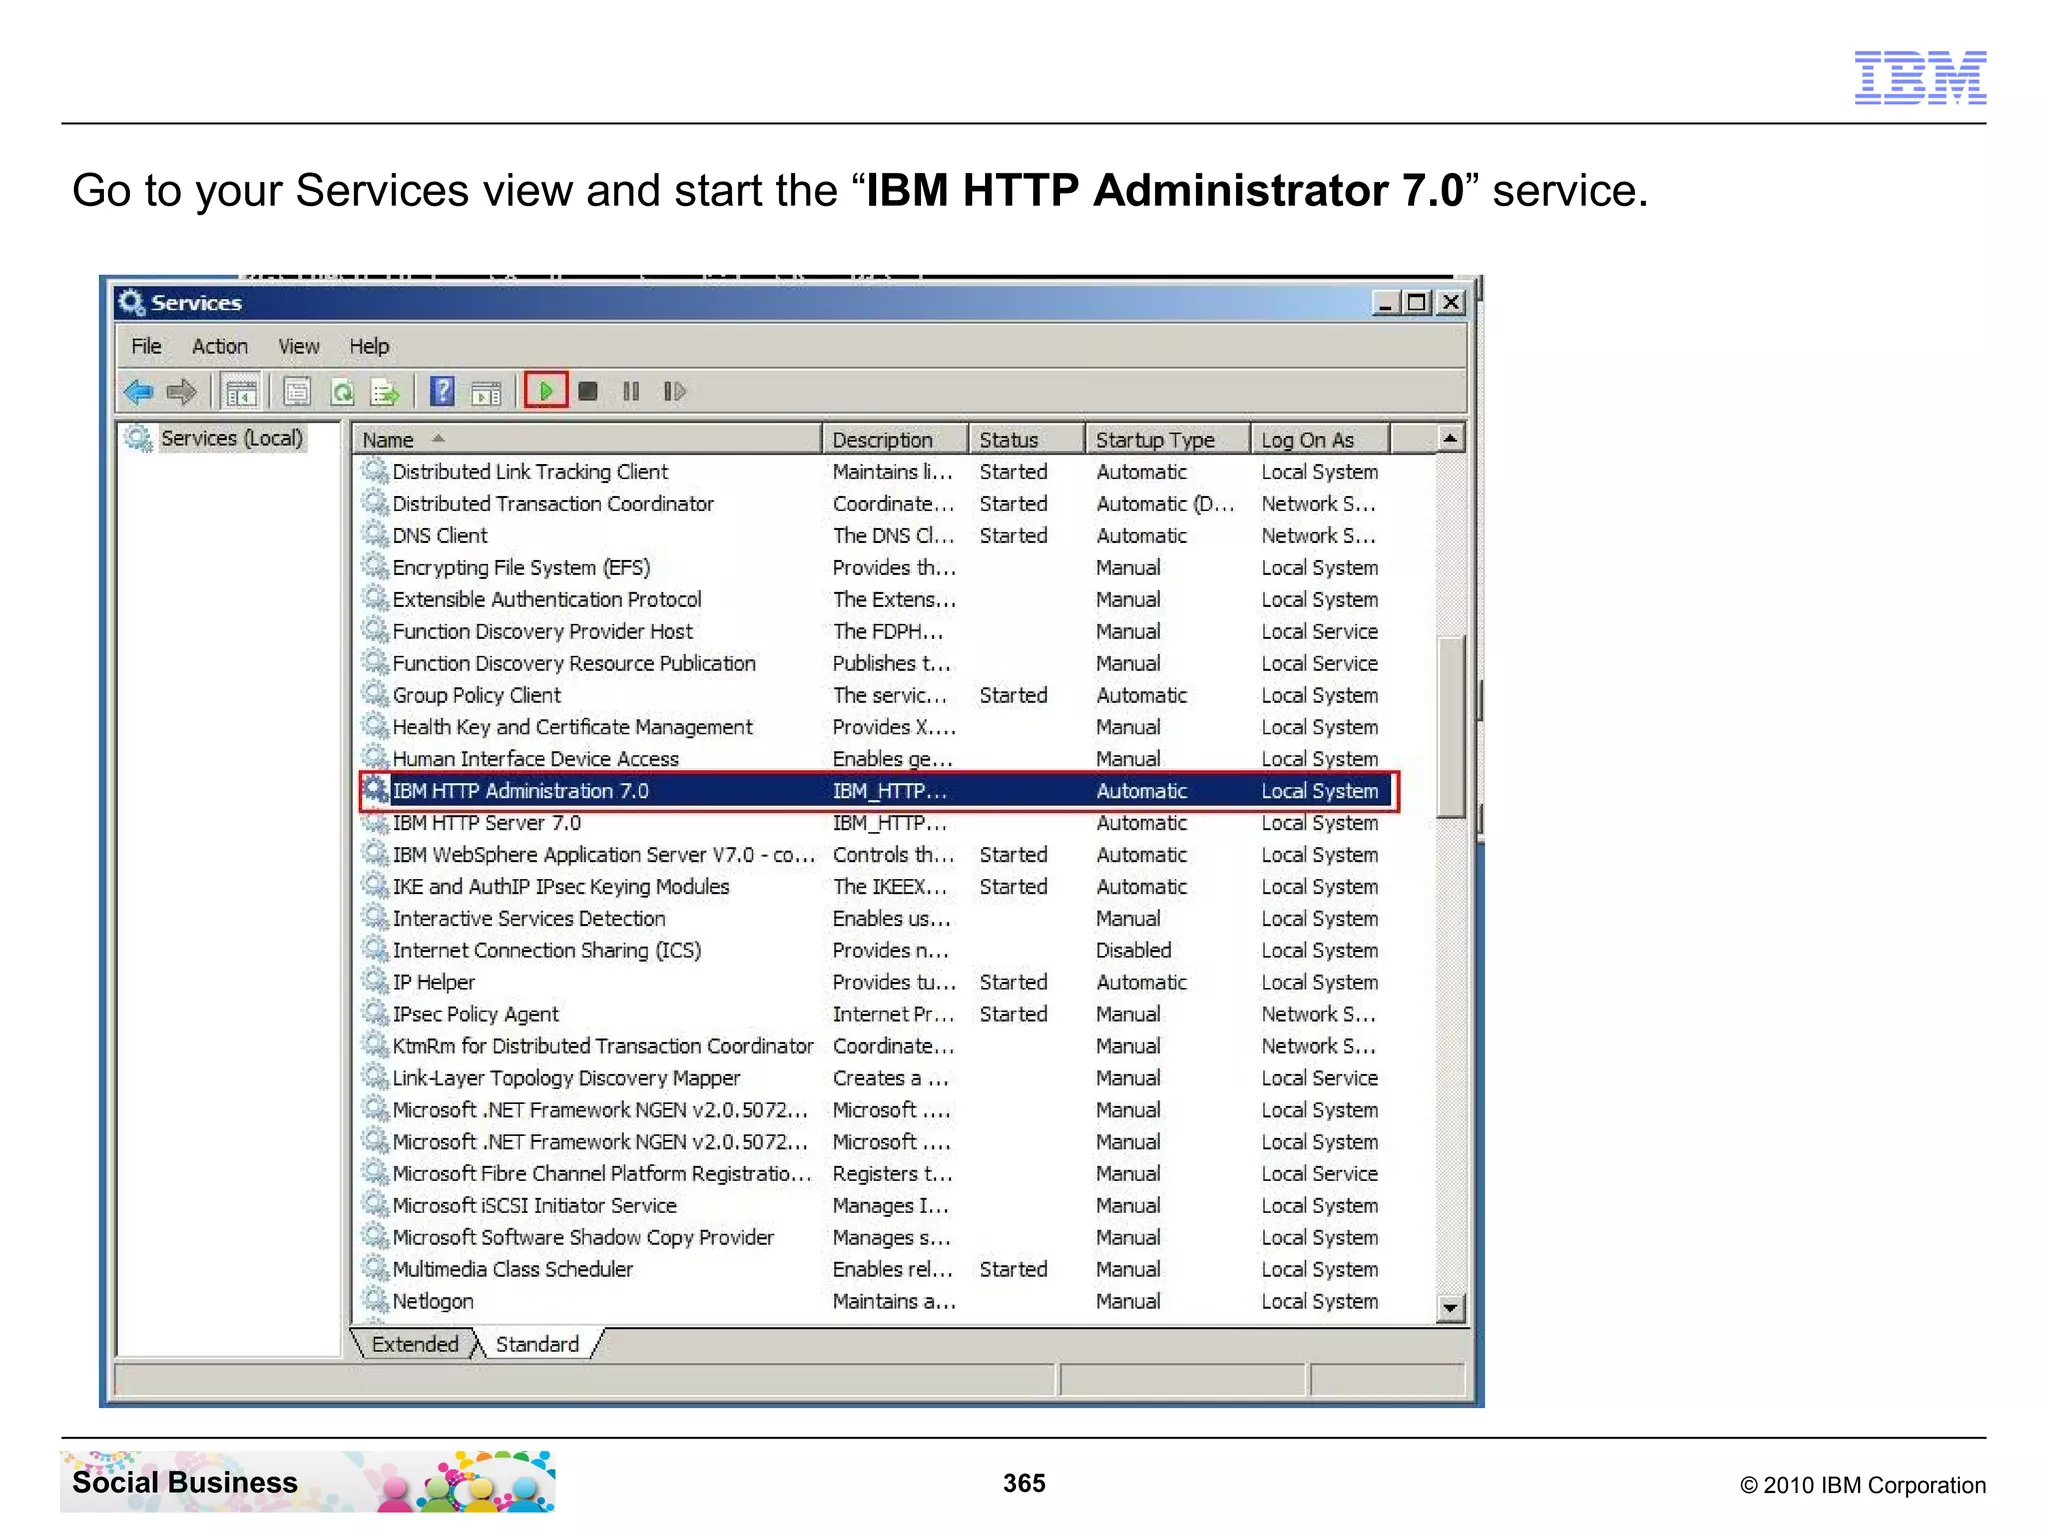The width and height of the screenshot is (2048, 1536).
Task: Select IBM HTTP Server 7.0 service
Action: 875,822
